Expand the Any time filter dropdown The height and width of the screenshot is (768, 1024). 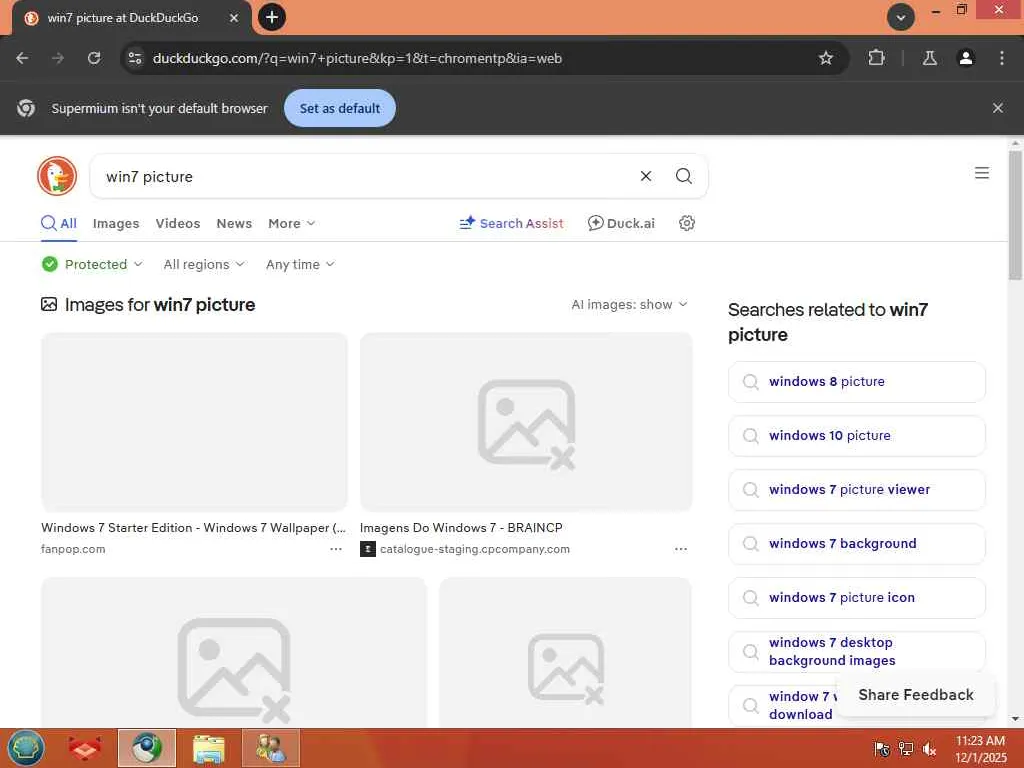click(300, 264)
